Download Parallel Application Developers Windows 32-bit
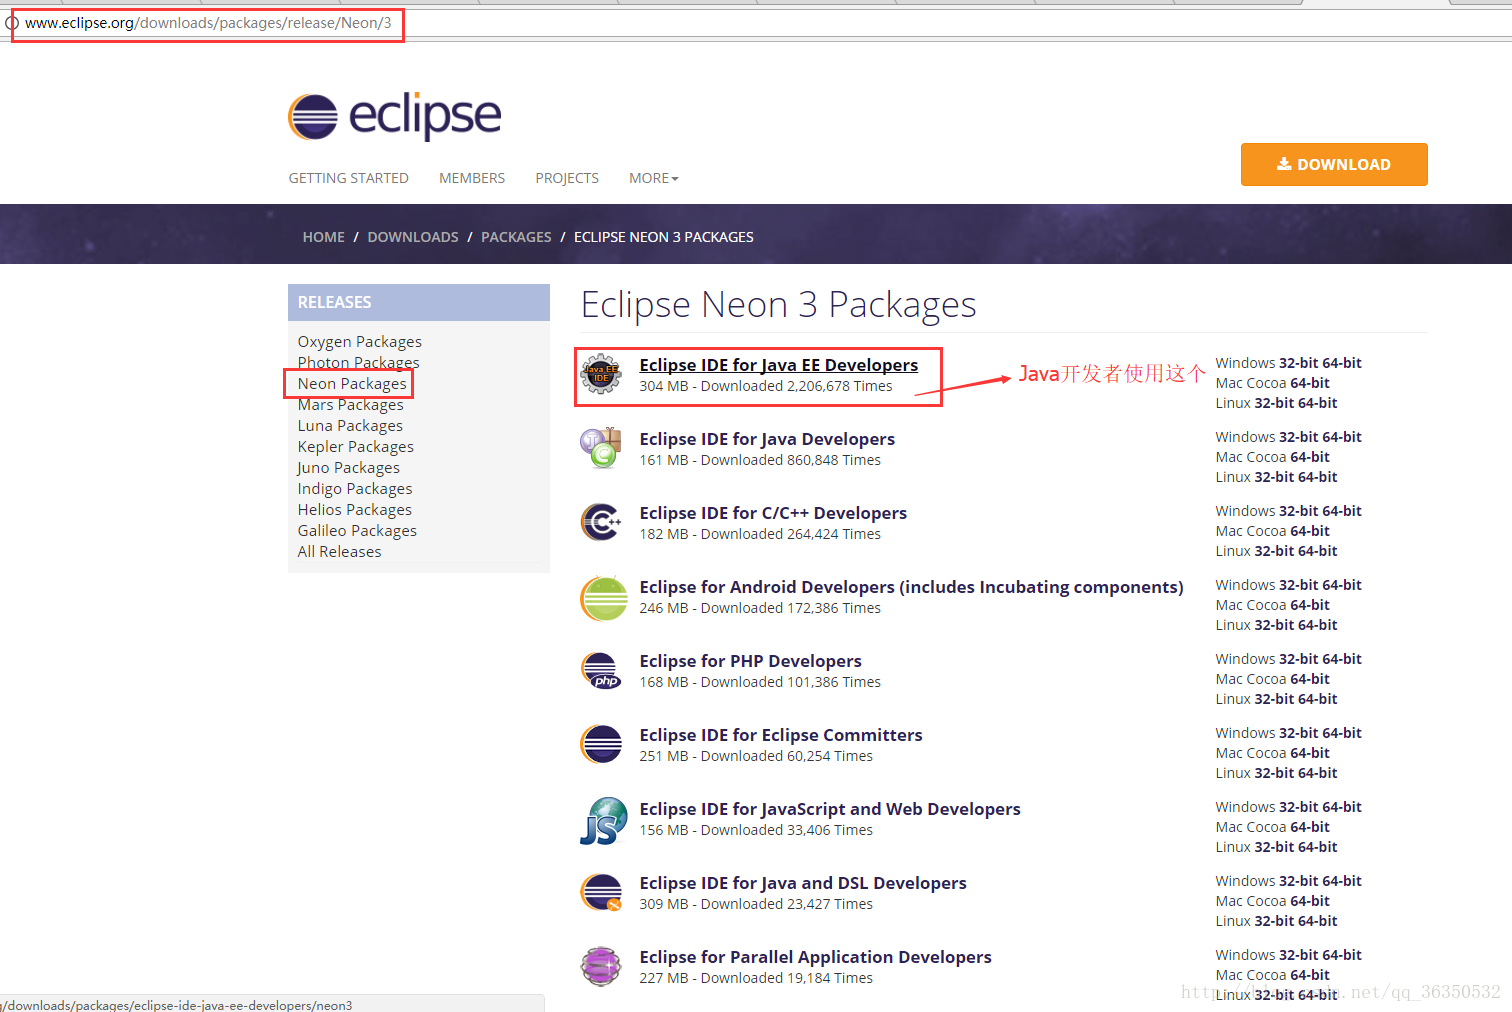Image resolution: width=1512 pixels, height=1012 pixels. (x=1299, y=955)
